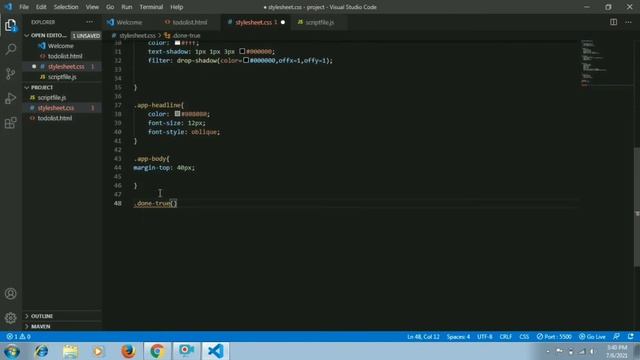The height and width of the screenshot is (360, 640).
Task: Open stylesheet.css in PROJECT folder
Action: (56, 108)
